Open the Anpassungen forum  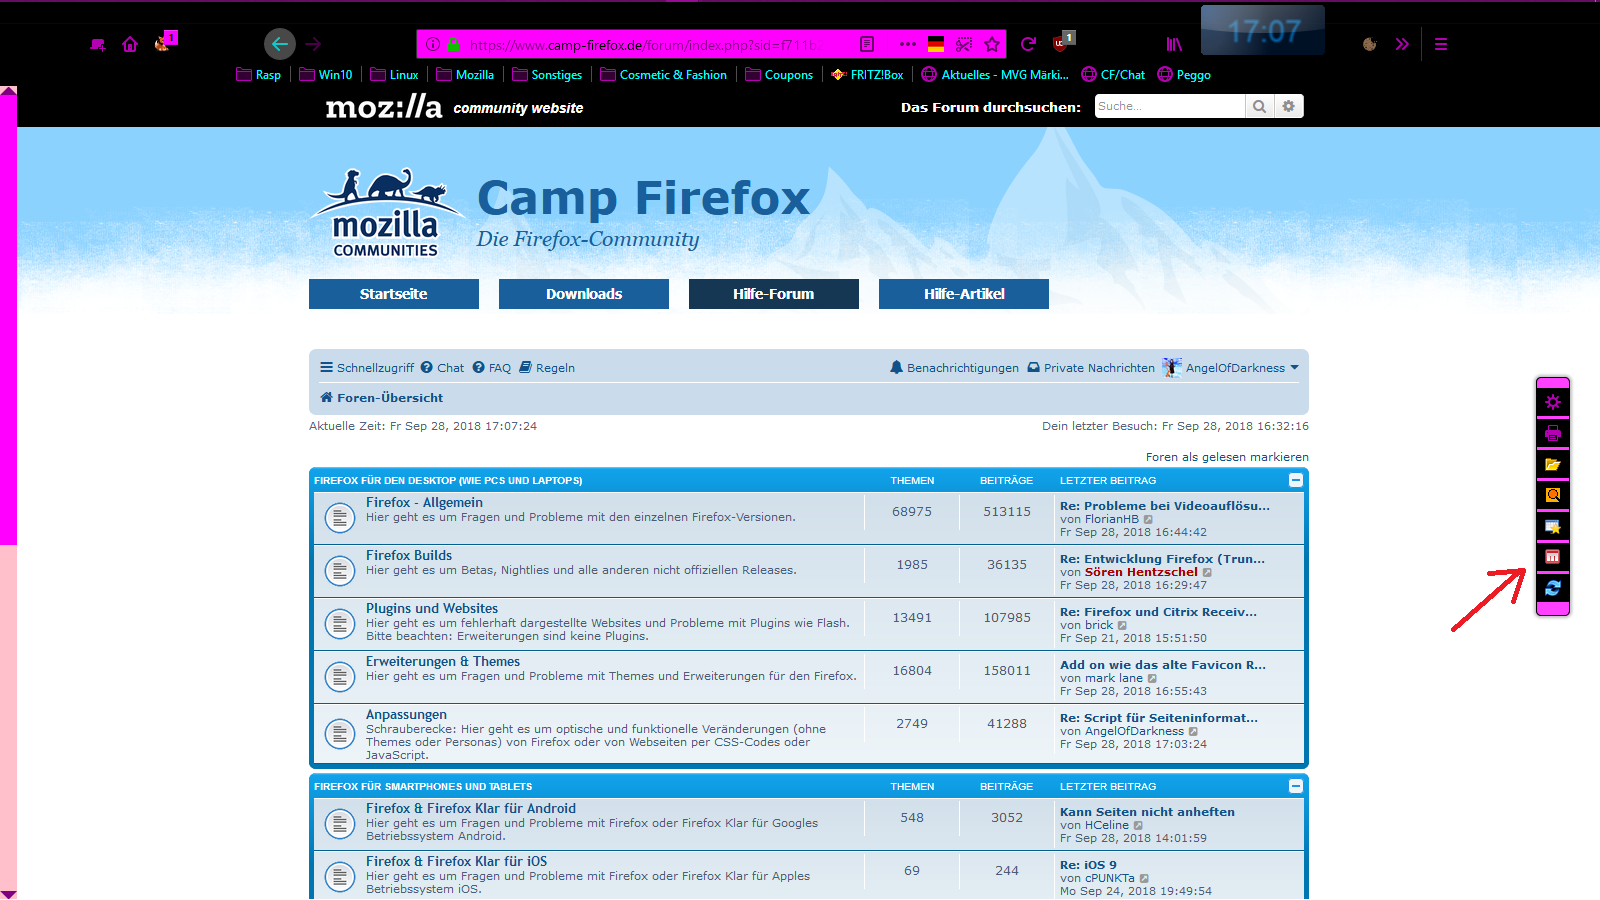tap(406, 715)
